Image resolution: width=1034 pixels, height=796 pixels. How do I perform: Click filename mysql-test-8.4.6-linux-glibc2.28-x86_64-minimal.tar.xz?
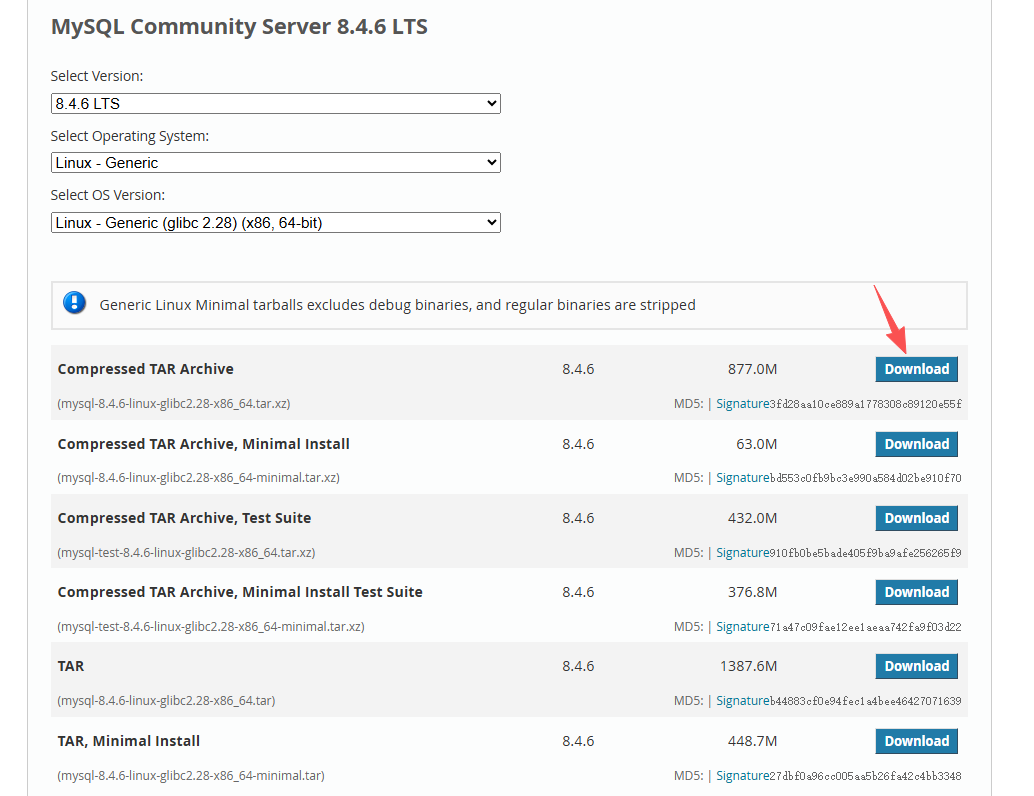coord(211,627)
